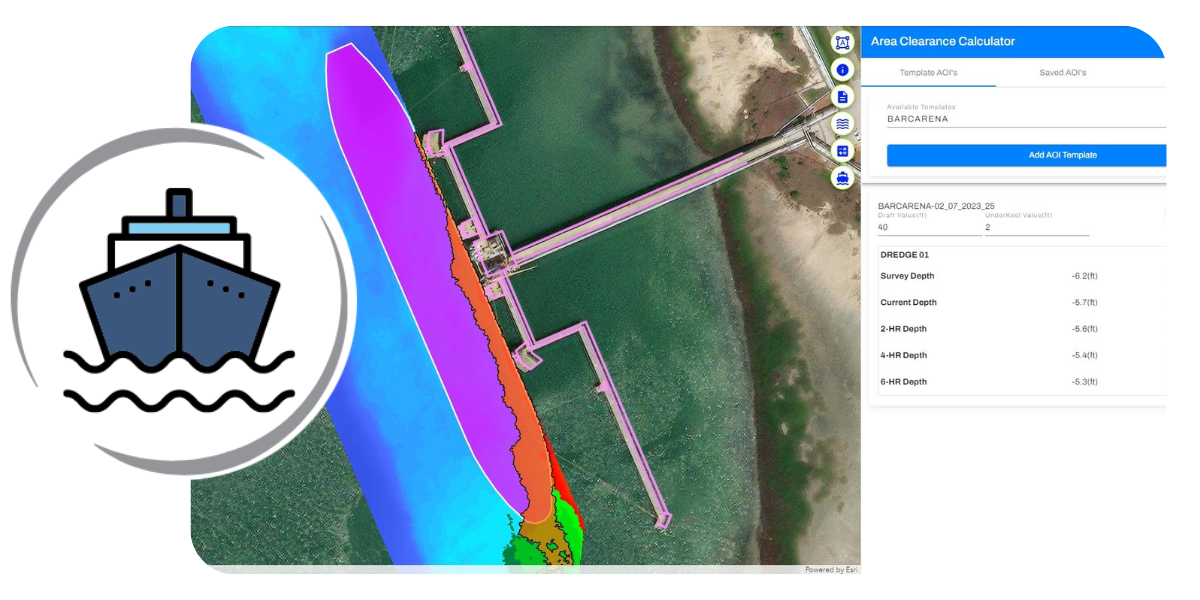1200x600 pixels.
Task: Click the UnderKeel Value input field
Action: tap(1036, 227)
